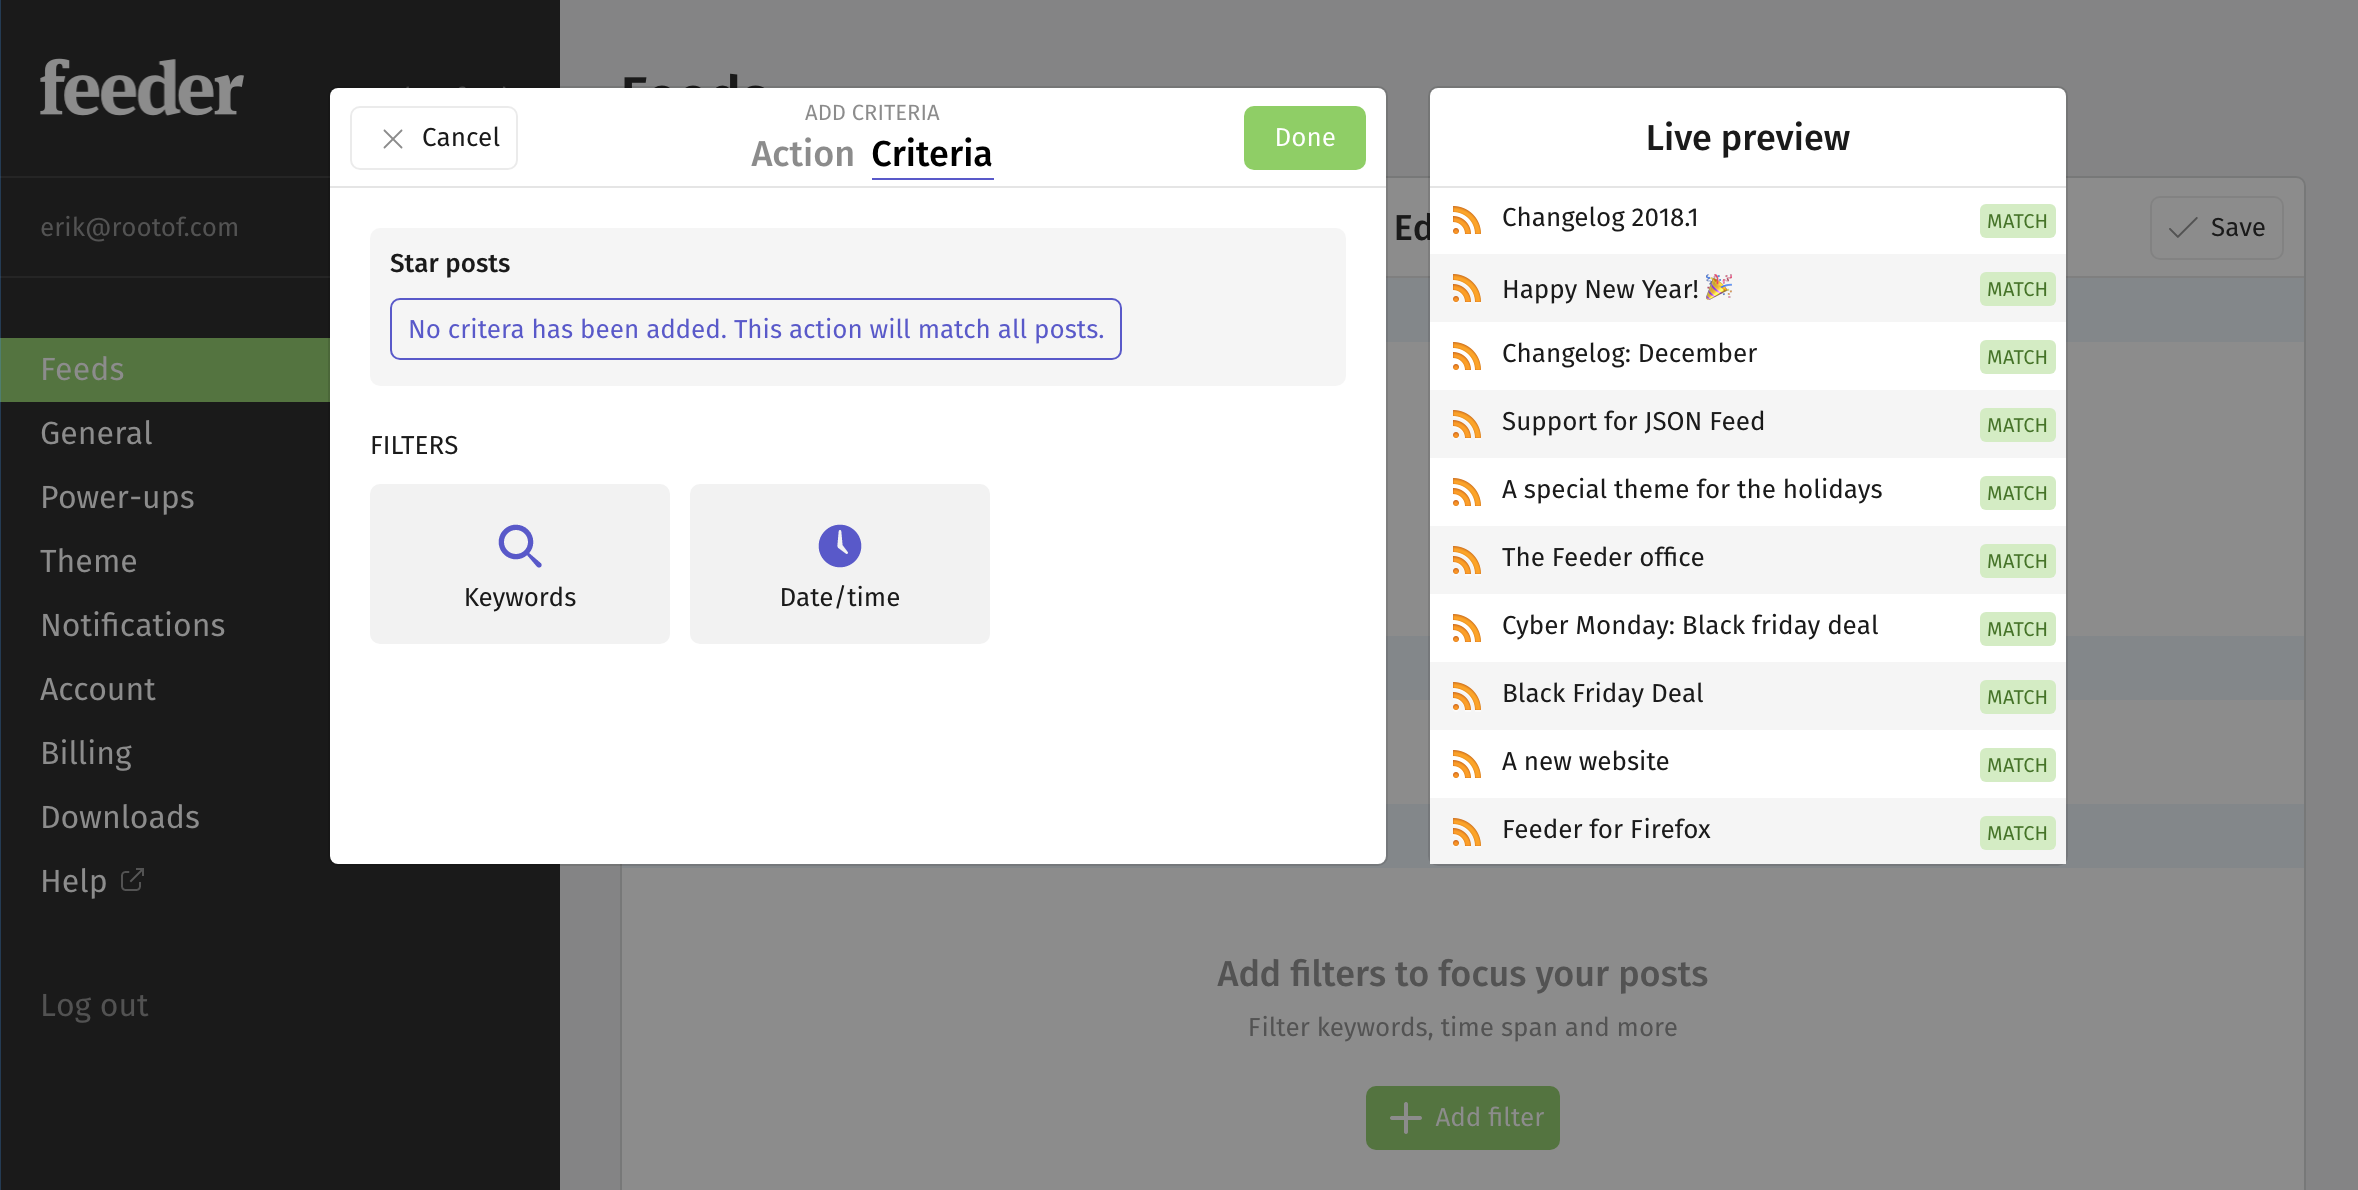Click the external link icon next to Help

coord(132,880)
